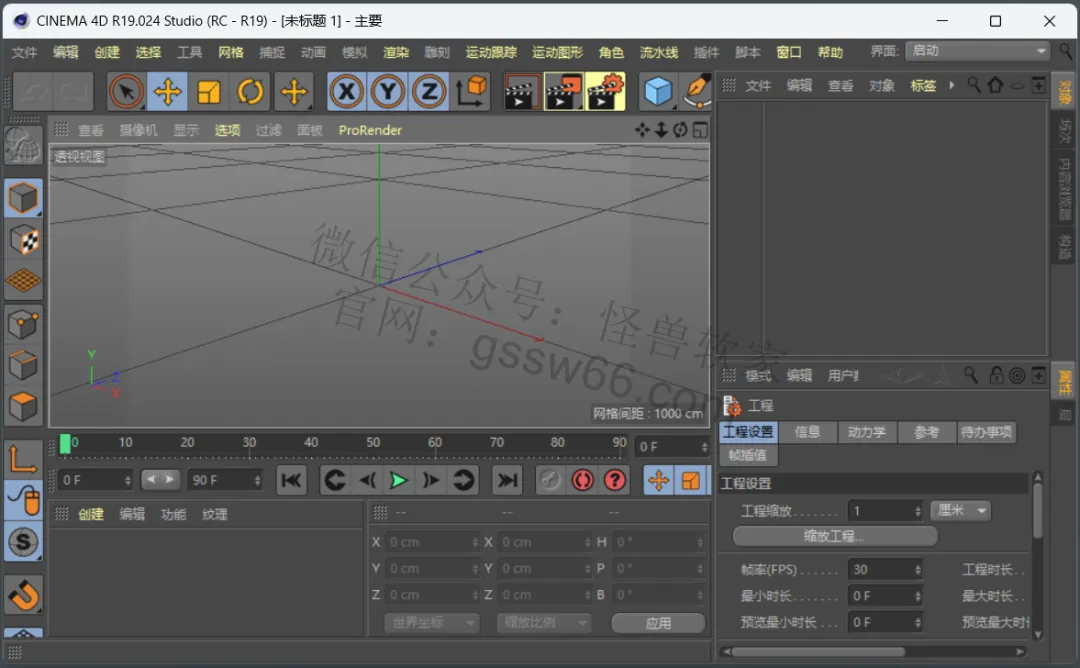Add a Cube primitive object
1080x668 pixels.
tap(657, 92)
